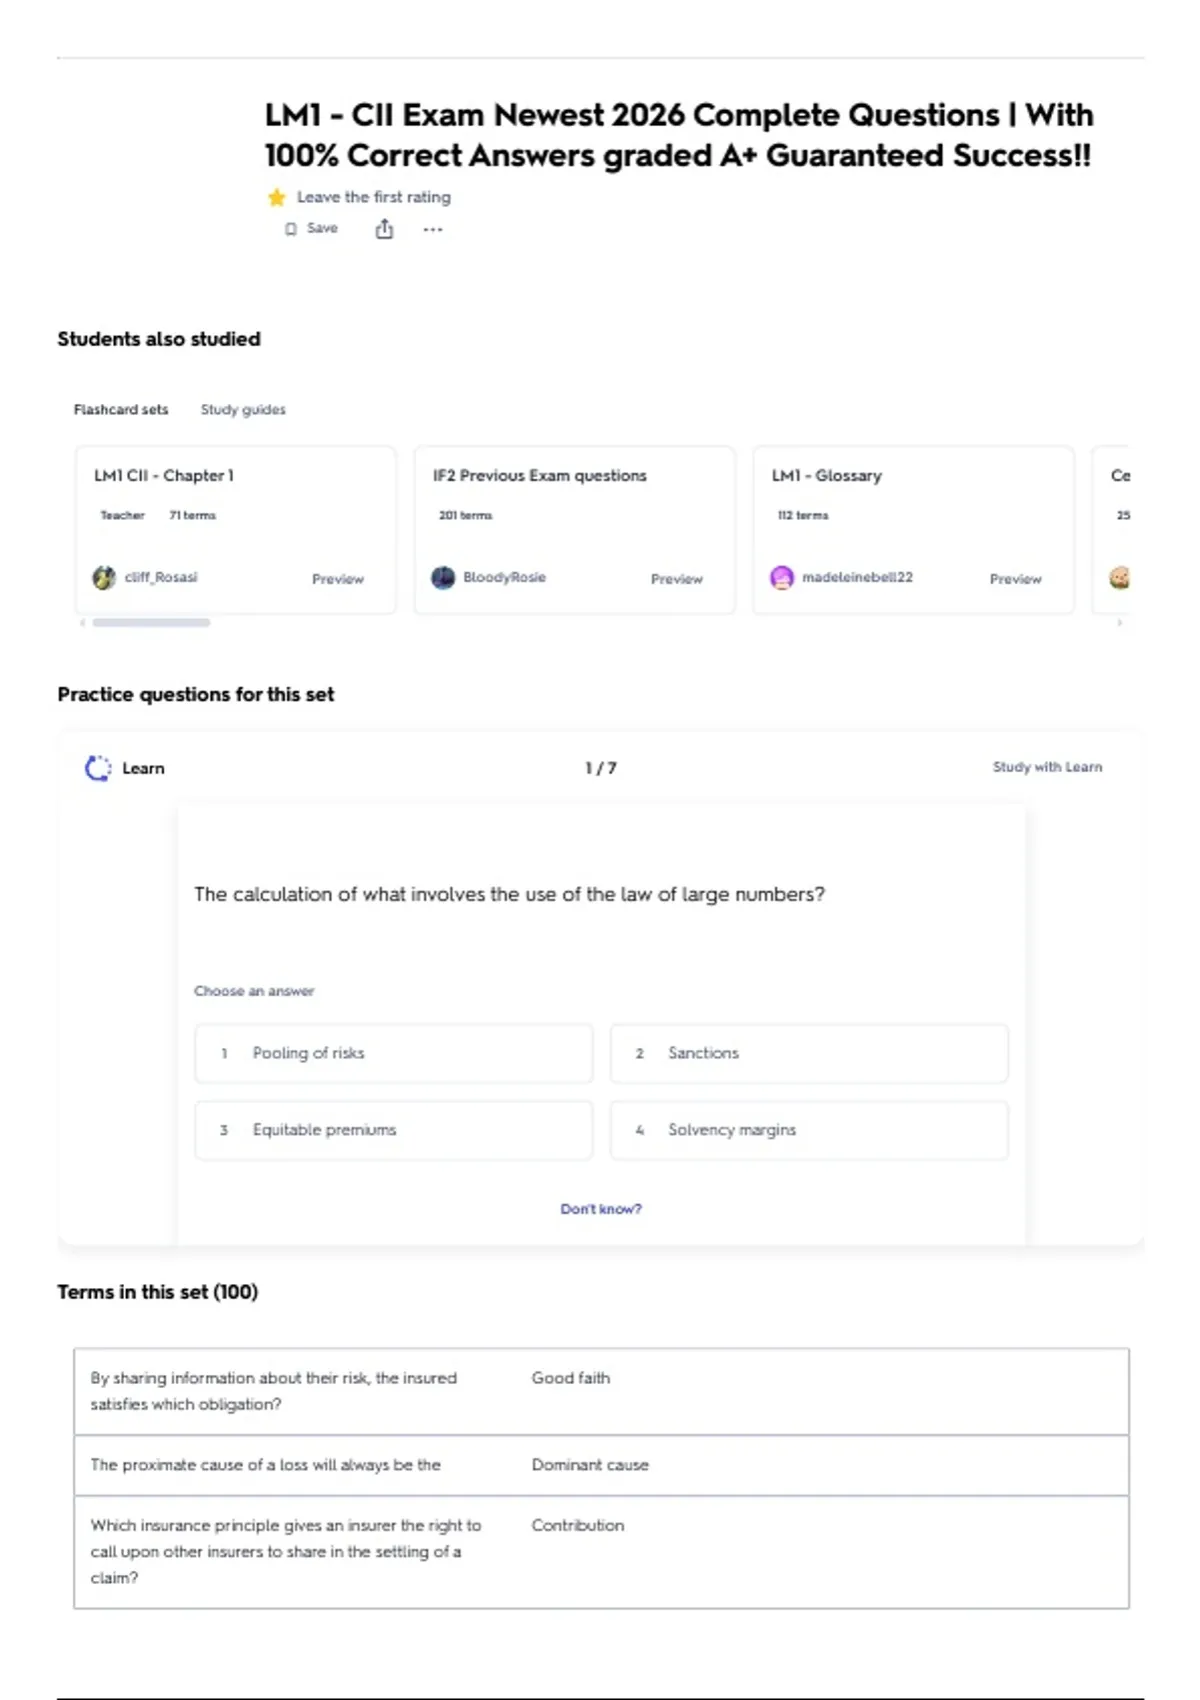Click the horizontal carousel scrollbar thumb
The height and width of the screenshot is (1700, 1200).
[151, 622]
